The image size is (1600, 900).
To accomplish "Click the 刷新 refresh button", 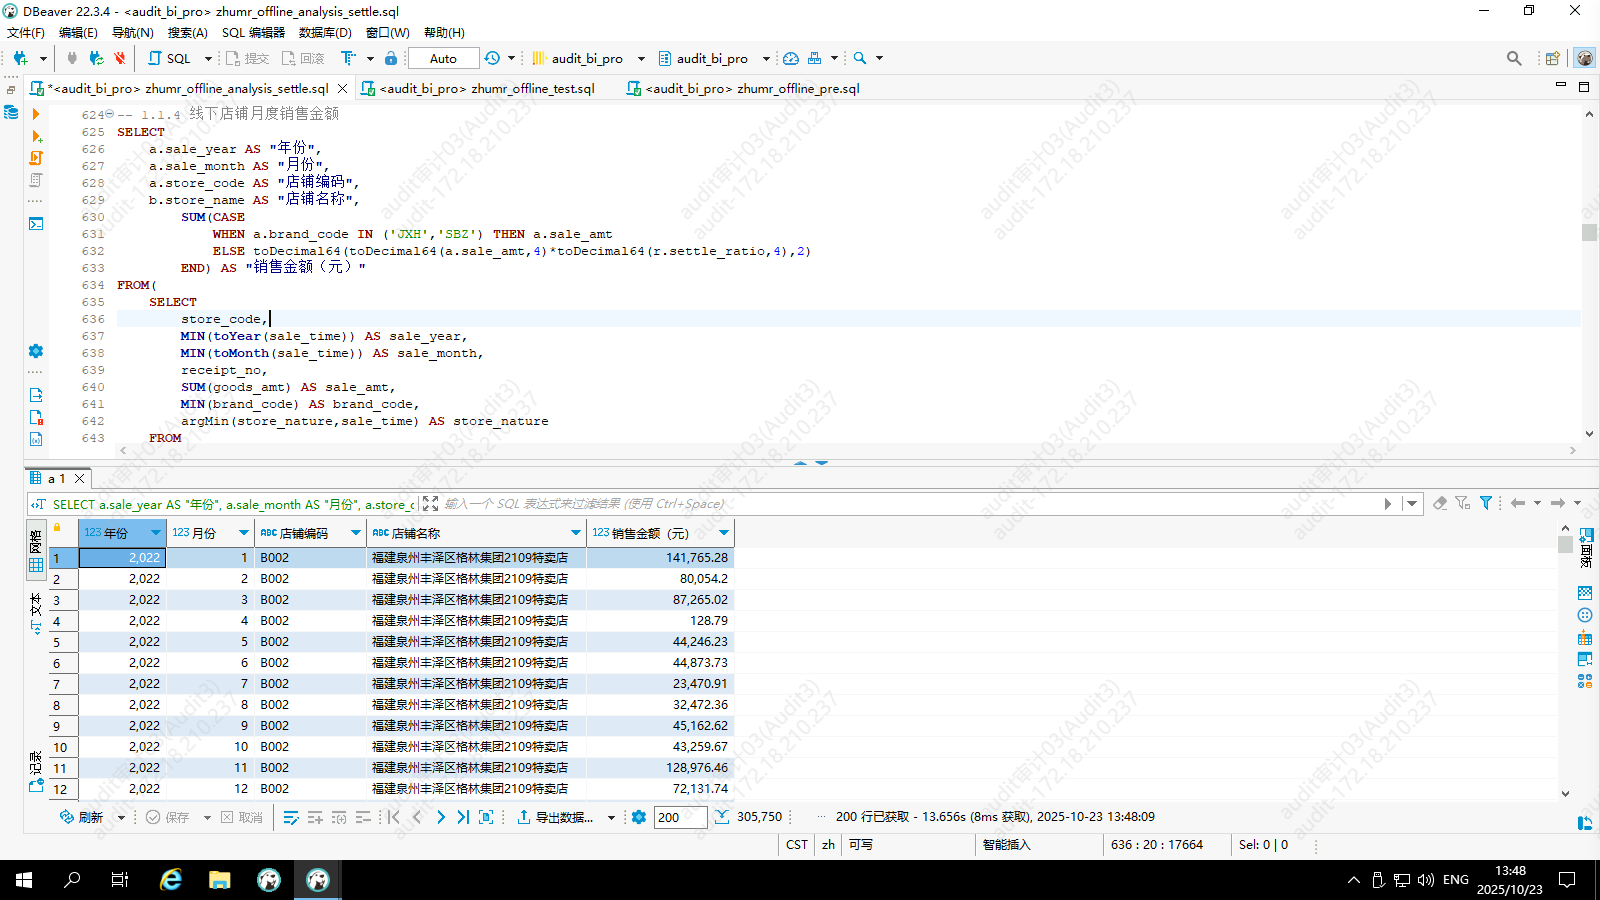I will (82, 817).
